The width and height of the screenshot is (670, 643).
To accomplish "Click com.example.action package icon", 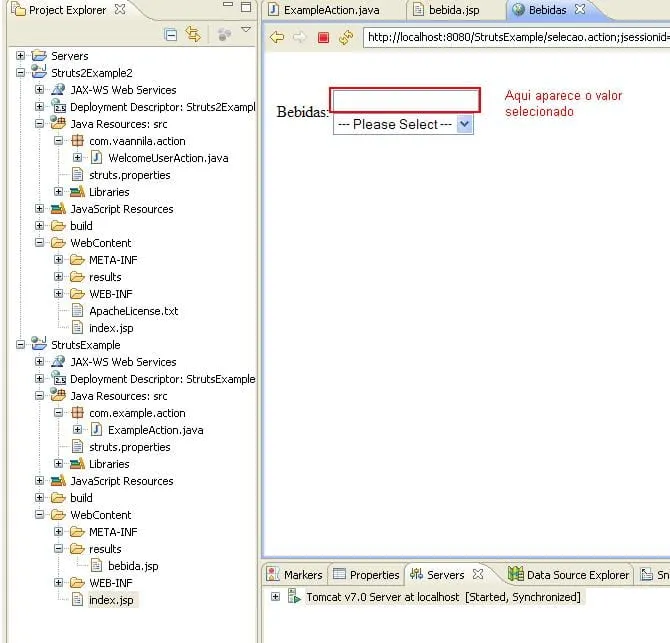I will (77, 413).
